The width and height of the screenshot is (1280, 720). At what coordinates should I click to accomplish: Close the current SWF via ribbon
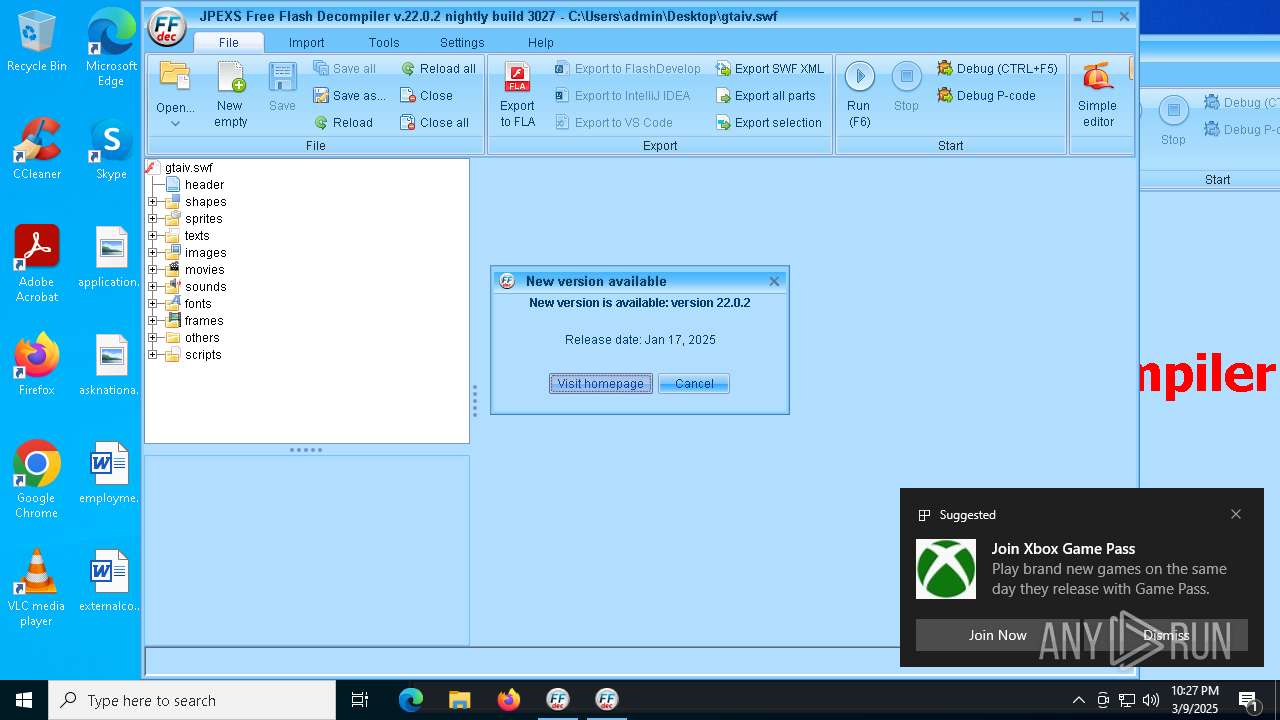(x=426, y=96)
